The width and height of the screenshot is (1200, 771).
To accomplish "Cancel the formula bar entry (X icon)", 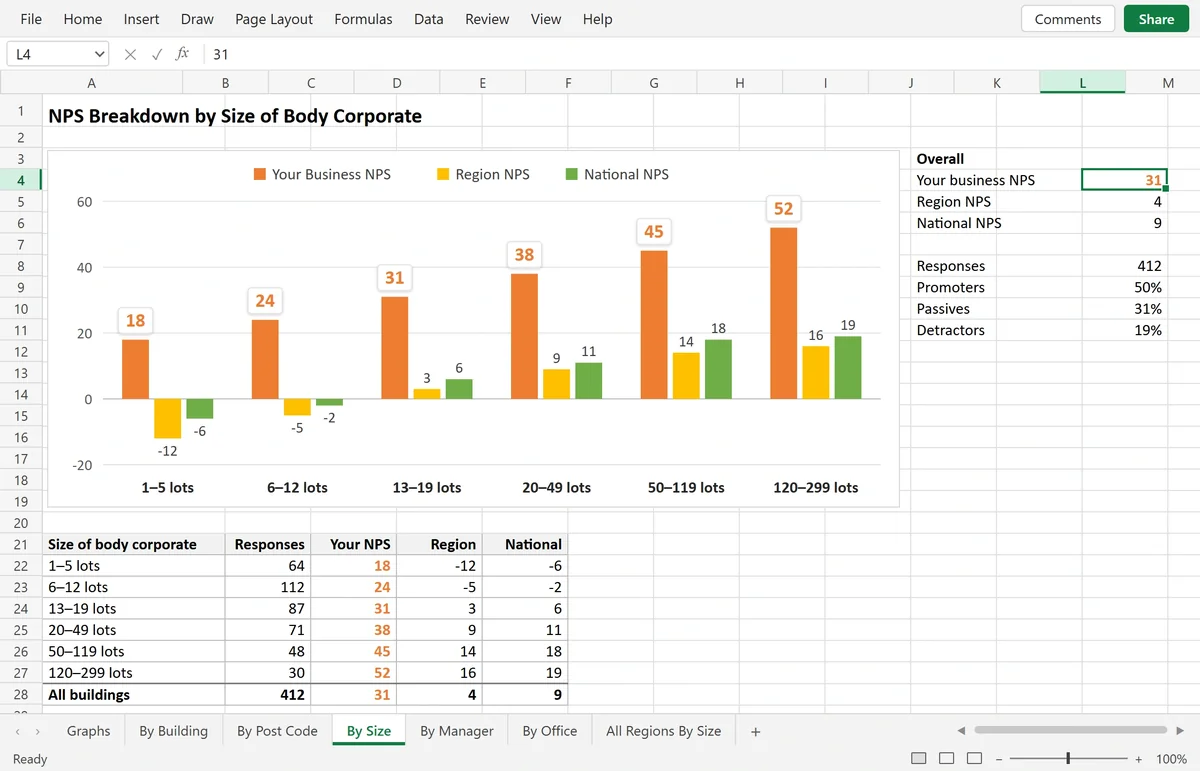I will pyautogui.click(x=130, y=54).
